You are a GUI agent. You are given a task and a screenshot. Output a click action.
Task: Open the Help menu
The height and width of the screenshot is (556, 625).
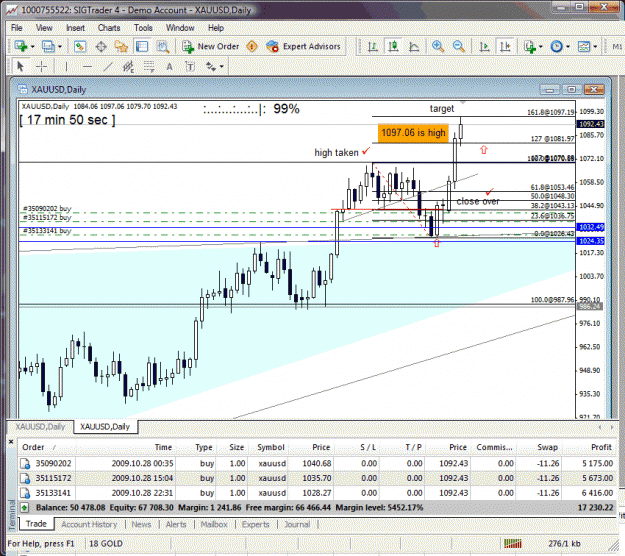(216, 28)
